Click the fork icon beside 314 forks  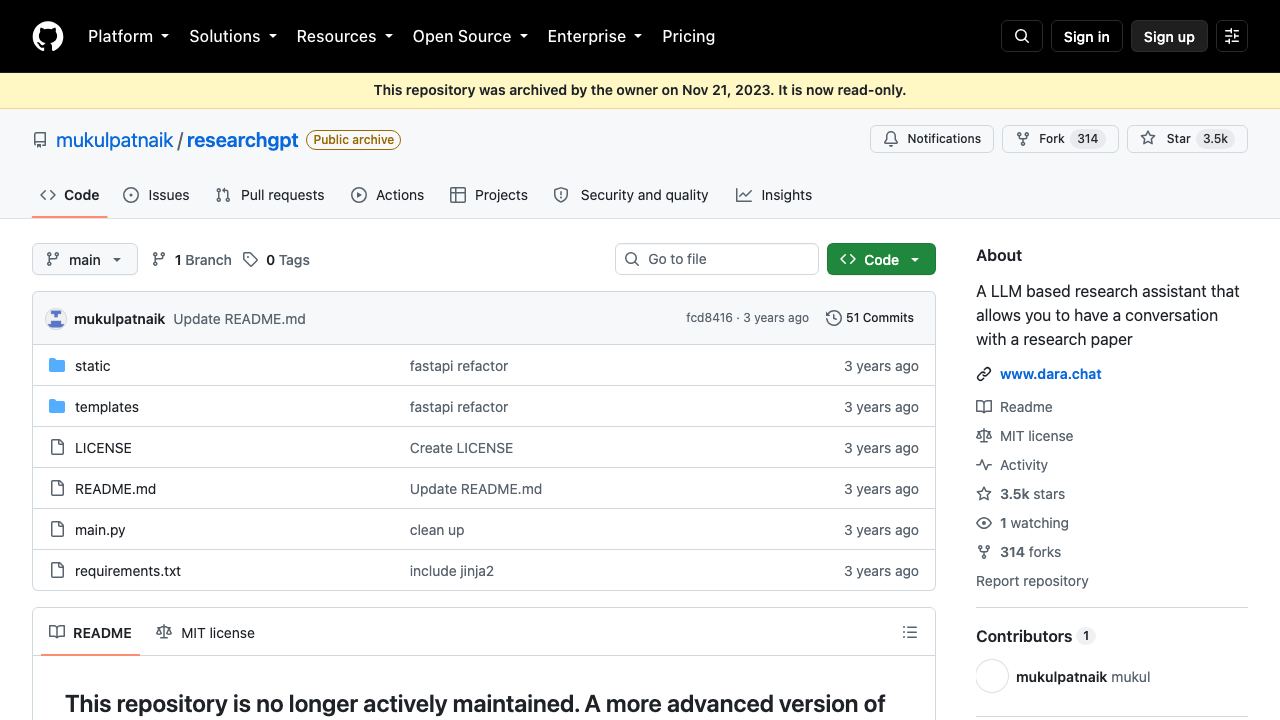click(984, 552)
